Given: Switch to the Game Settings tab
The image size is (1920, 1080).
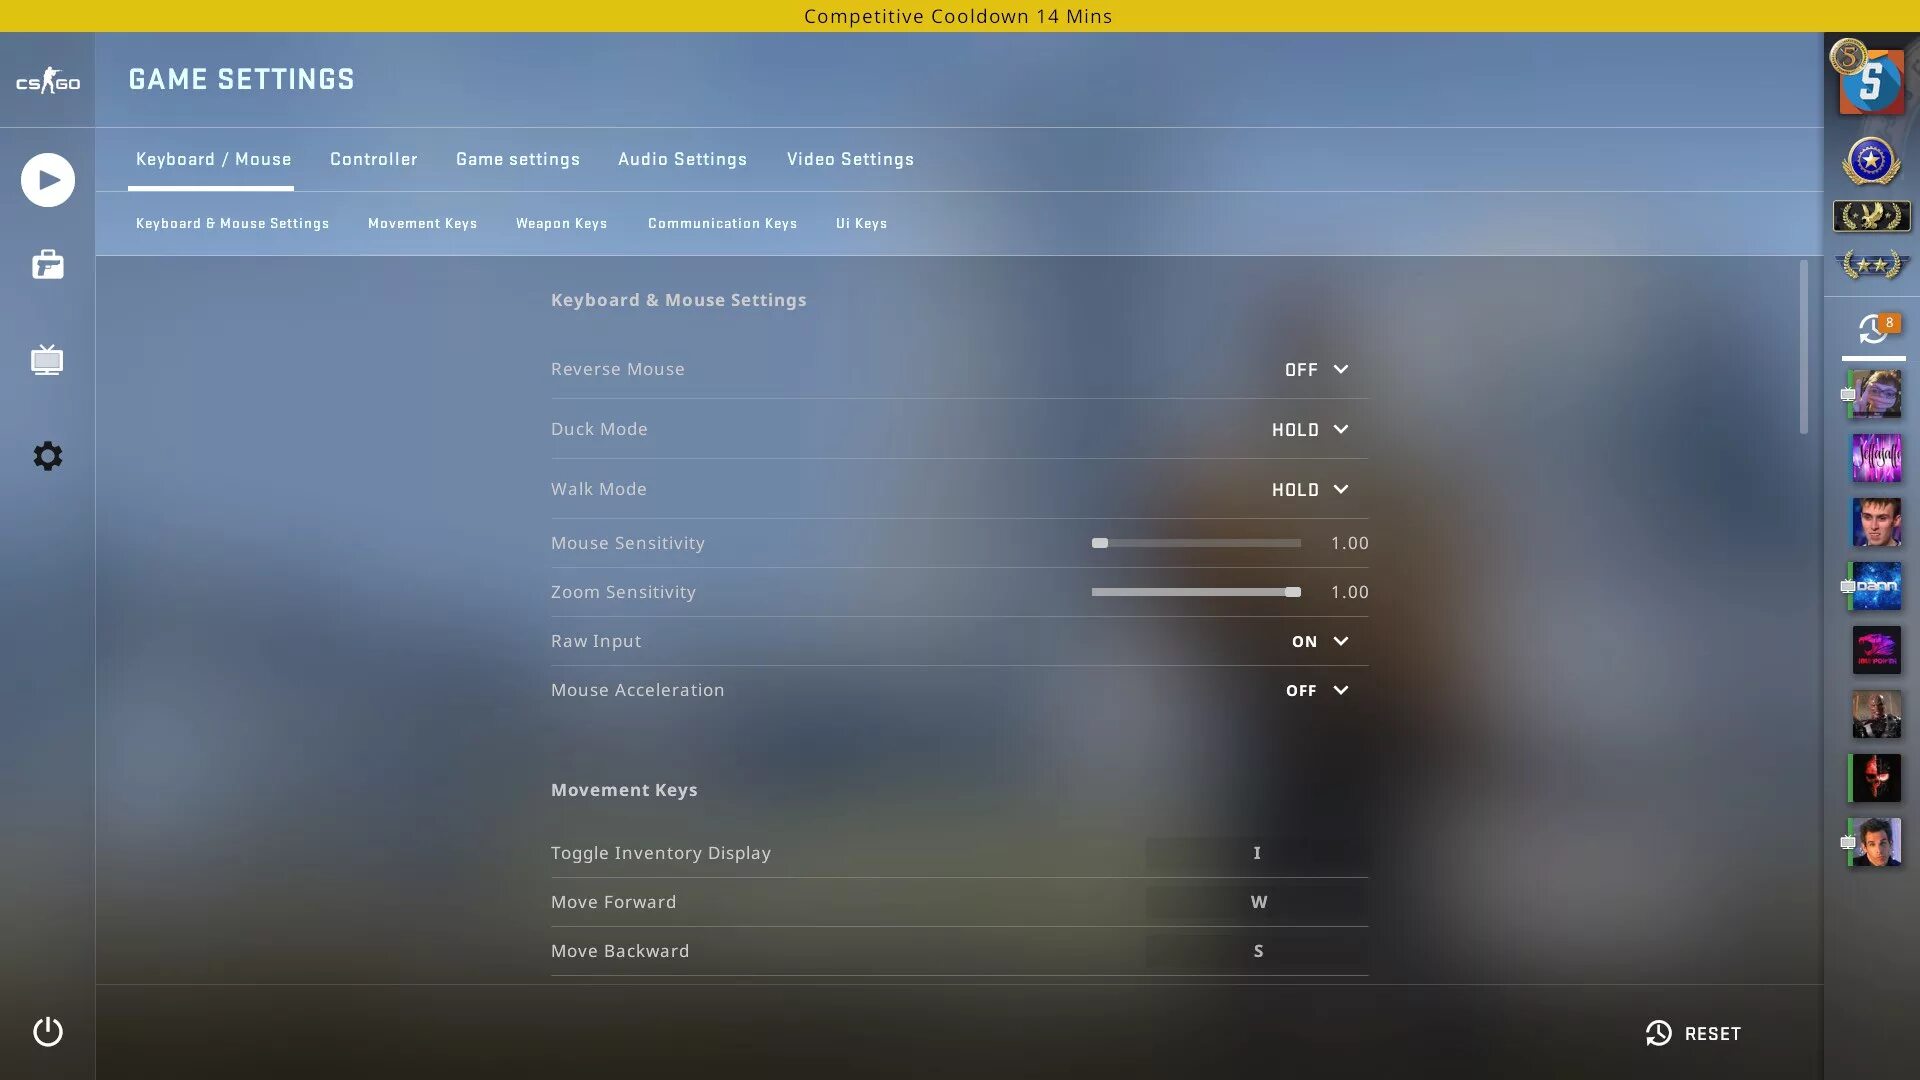Looking at the screenshot, I should [x=517, y=158].
